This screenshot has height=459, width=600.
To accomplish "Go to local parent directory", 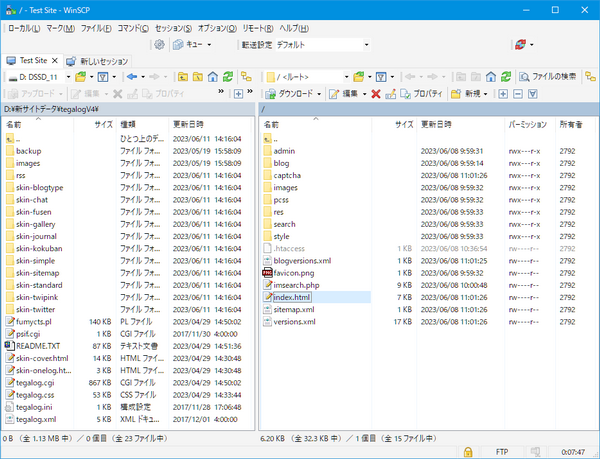I will click(x=183, y=77).
